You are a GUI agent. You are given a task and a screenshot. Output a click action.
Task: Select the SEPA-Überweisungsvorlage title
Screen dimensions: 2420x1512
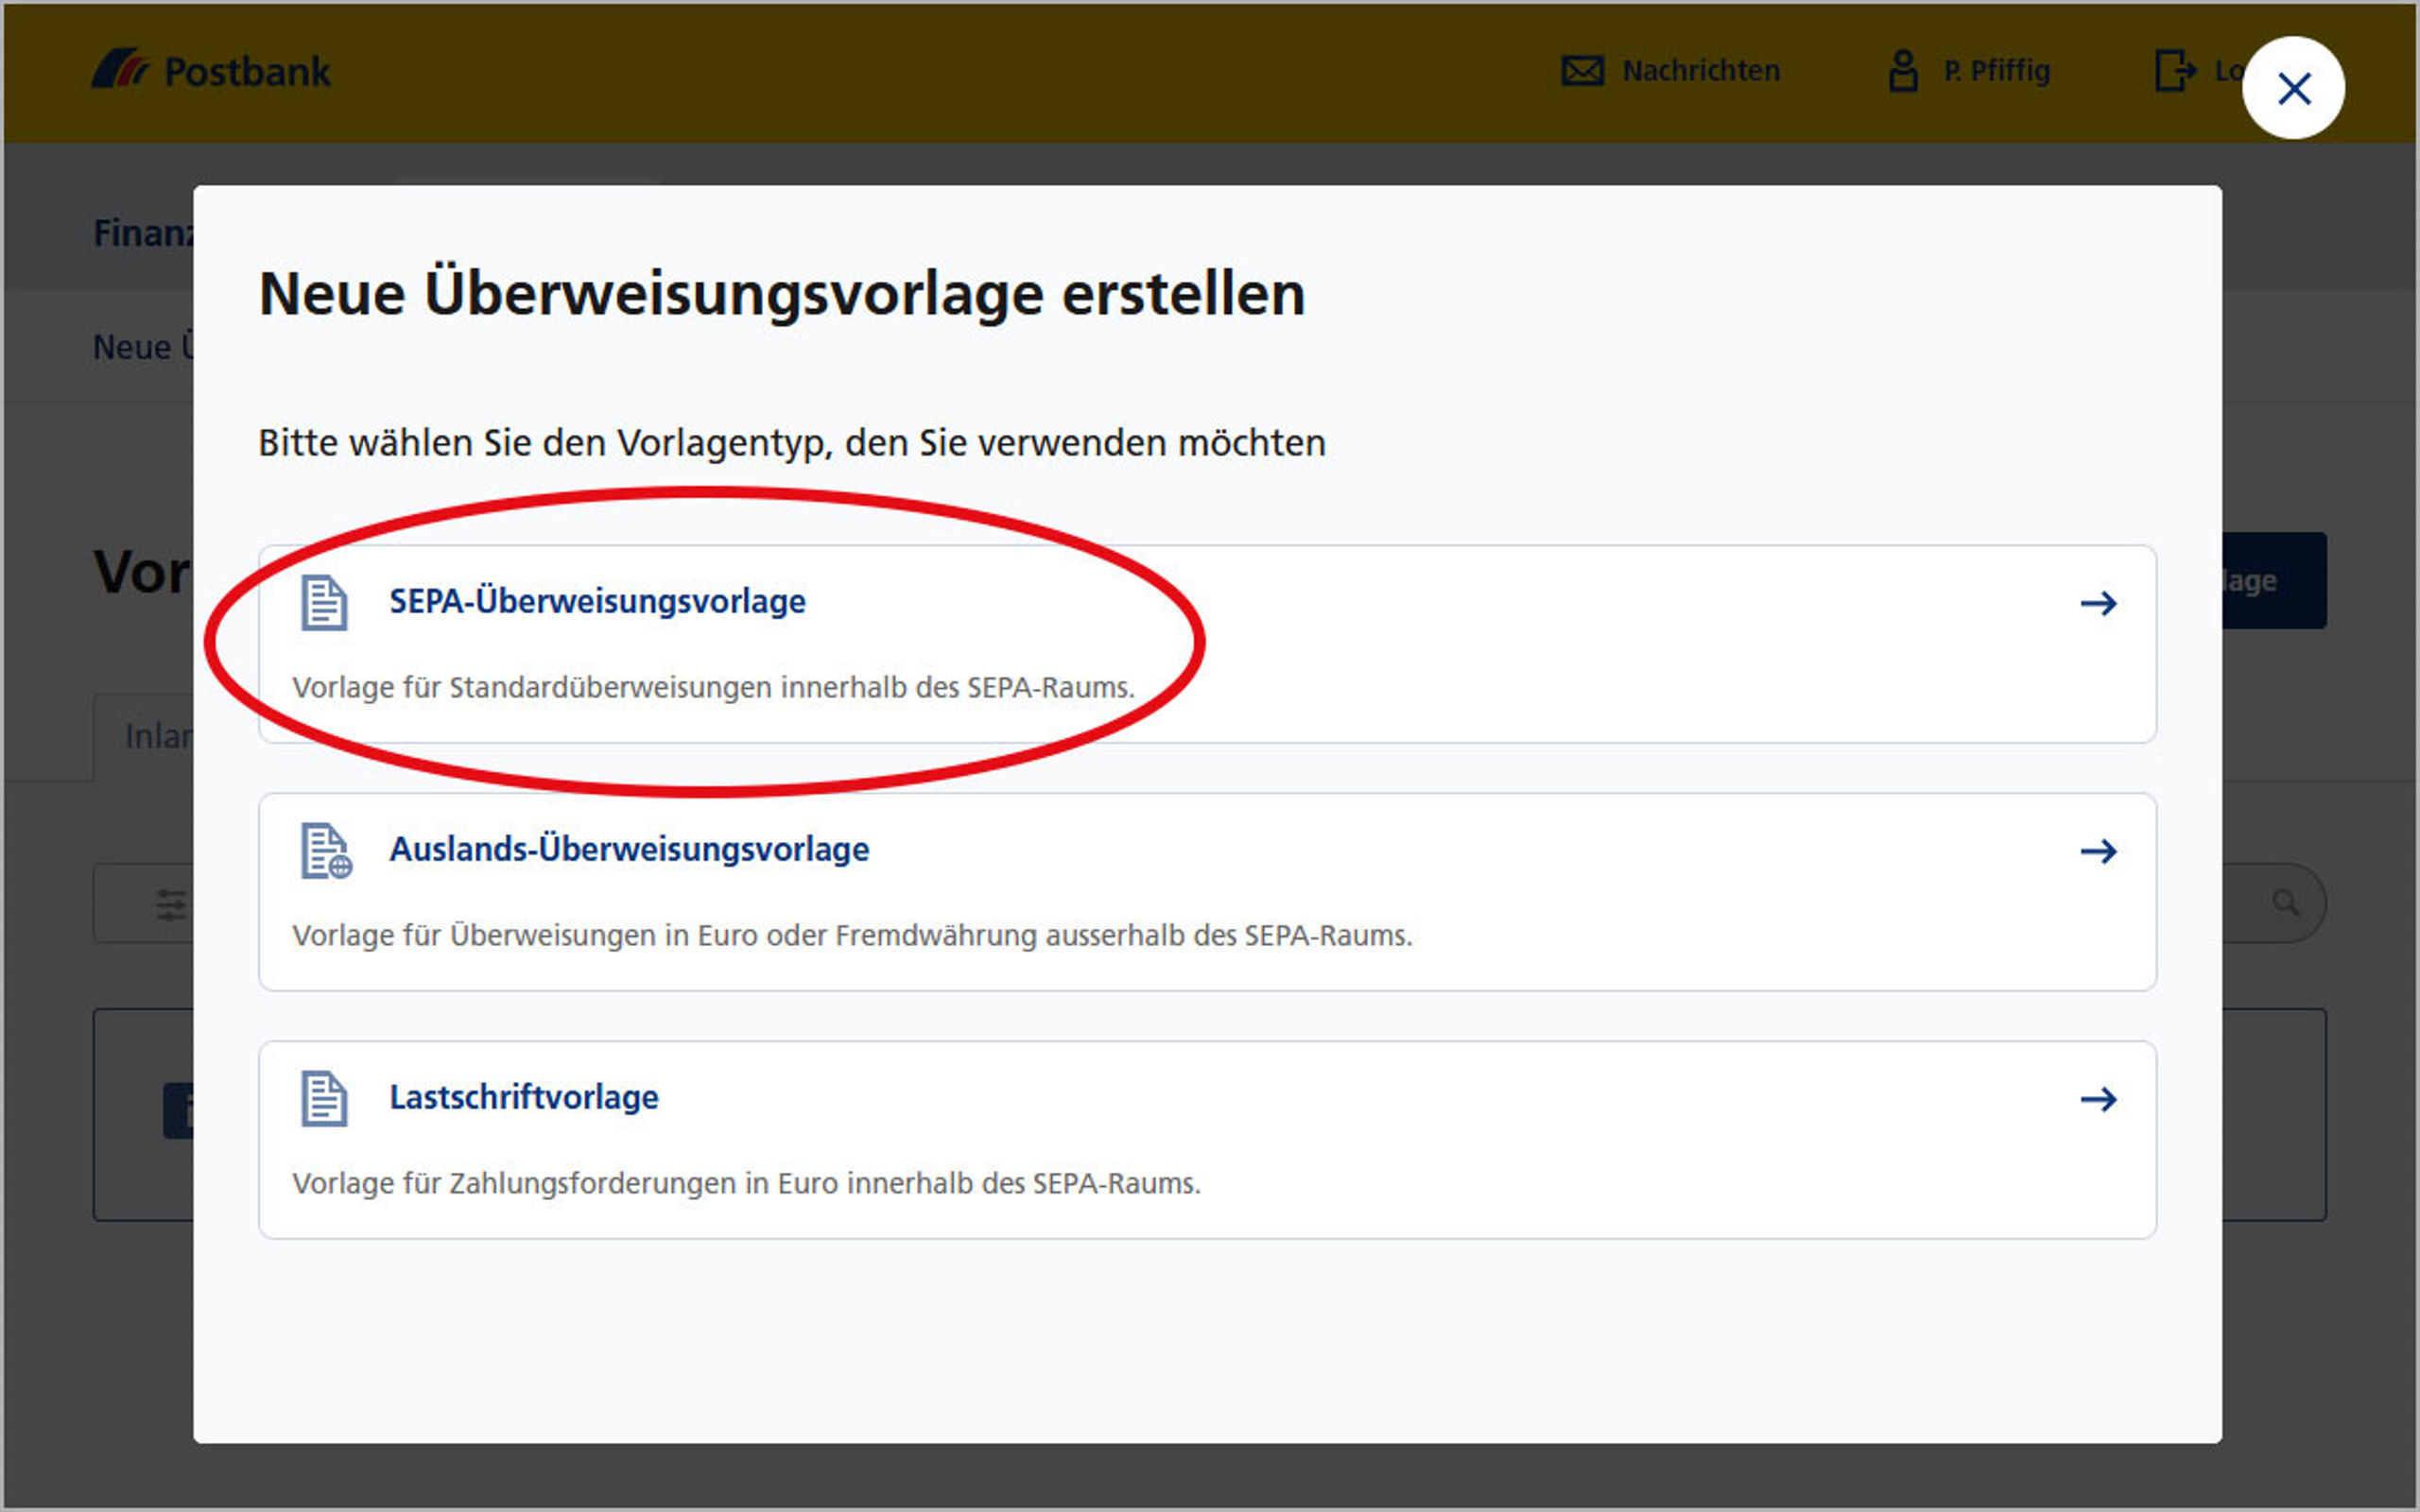(597, 601)
